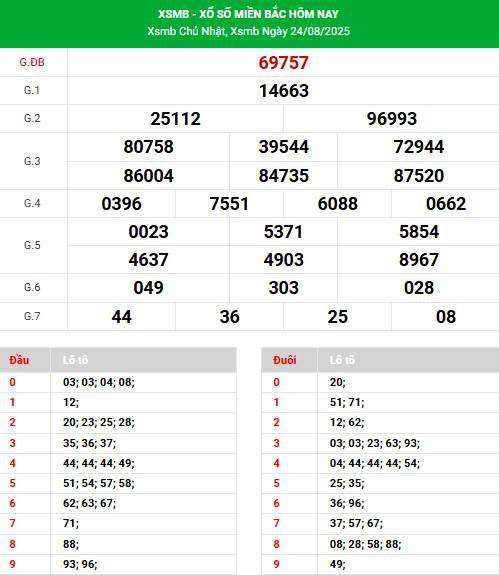This screenshot has height=575, width=499.
Task: Select the G.6 number 303
Action: coord(283,288)
